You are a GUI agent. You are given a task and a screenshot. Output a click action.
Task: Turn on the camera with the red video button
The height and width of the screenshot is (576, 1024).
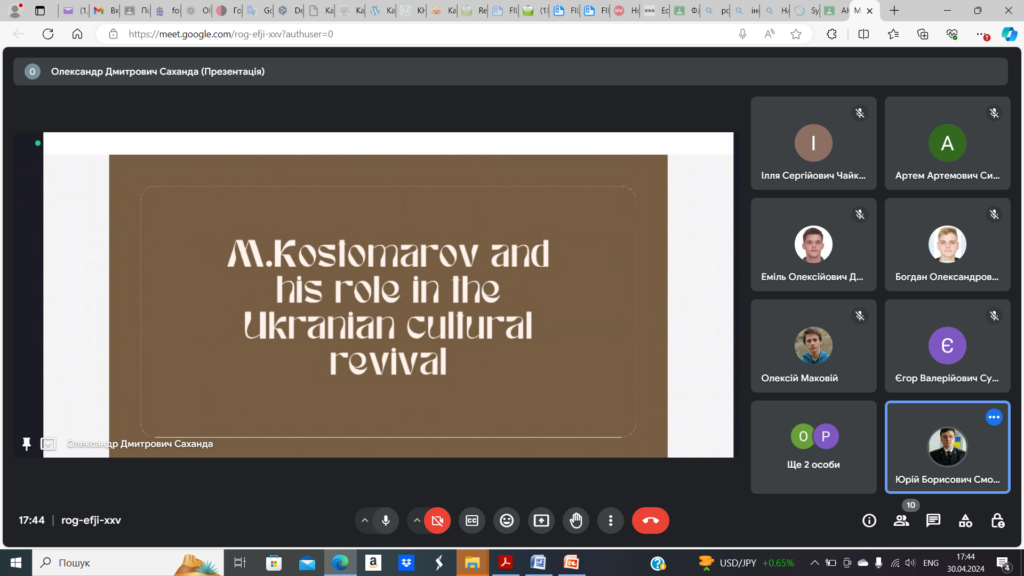pyautogui.click(x=437, y=520)
